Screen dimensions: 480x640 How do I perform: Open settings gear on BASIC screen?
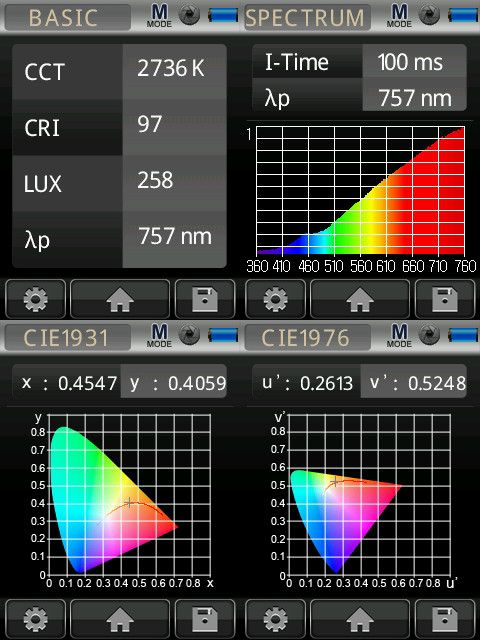pyautogui.click(x=35, y=299)
